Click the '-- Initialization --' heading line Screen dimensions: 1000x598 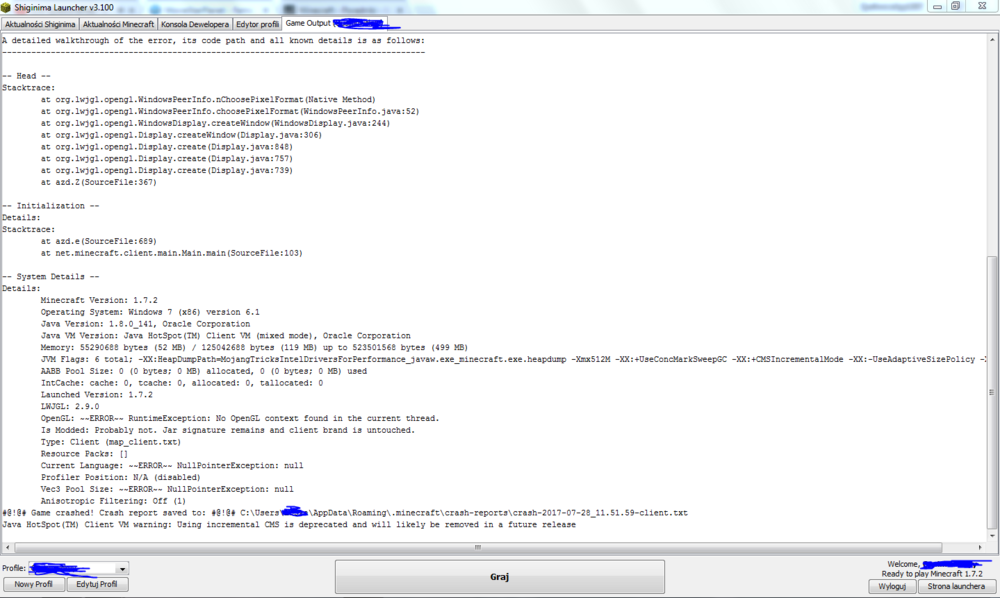(51, 206)
